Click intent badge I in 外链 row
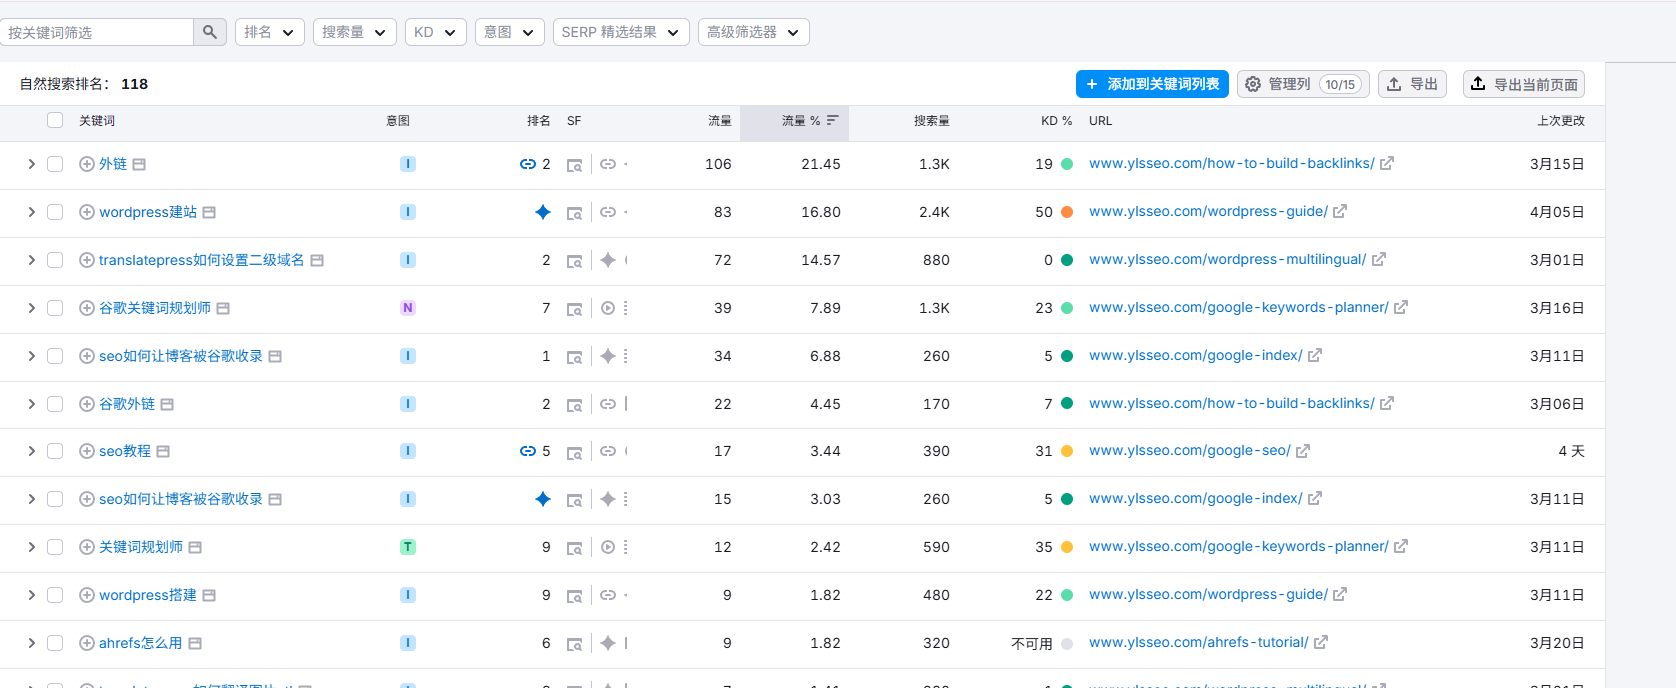Viewport: 1676px width, 688px height. pyautogui.click(x=408, y=164)
